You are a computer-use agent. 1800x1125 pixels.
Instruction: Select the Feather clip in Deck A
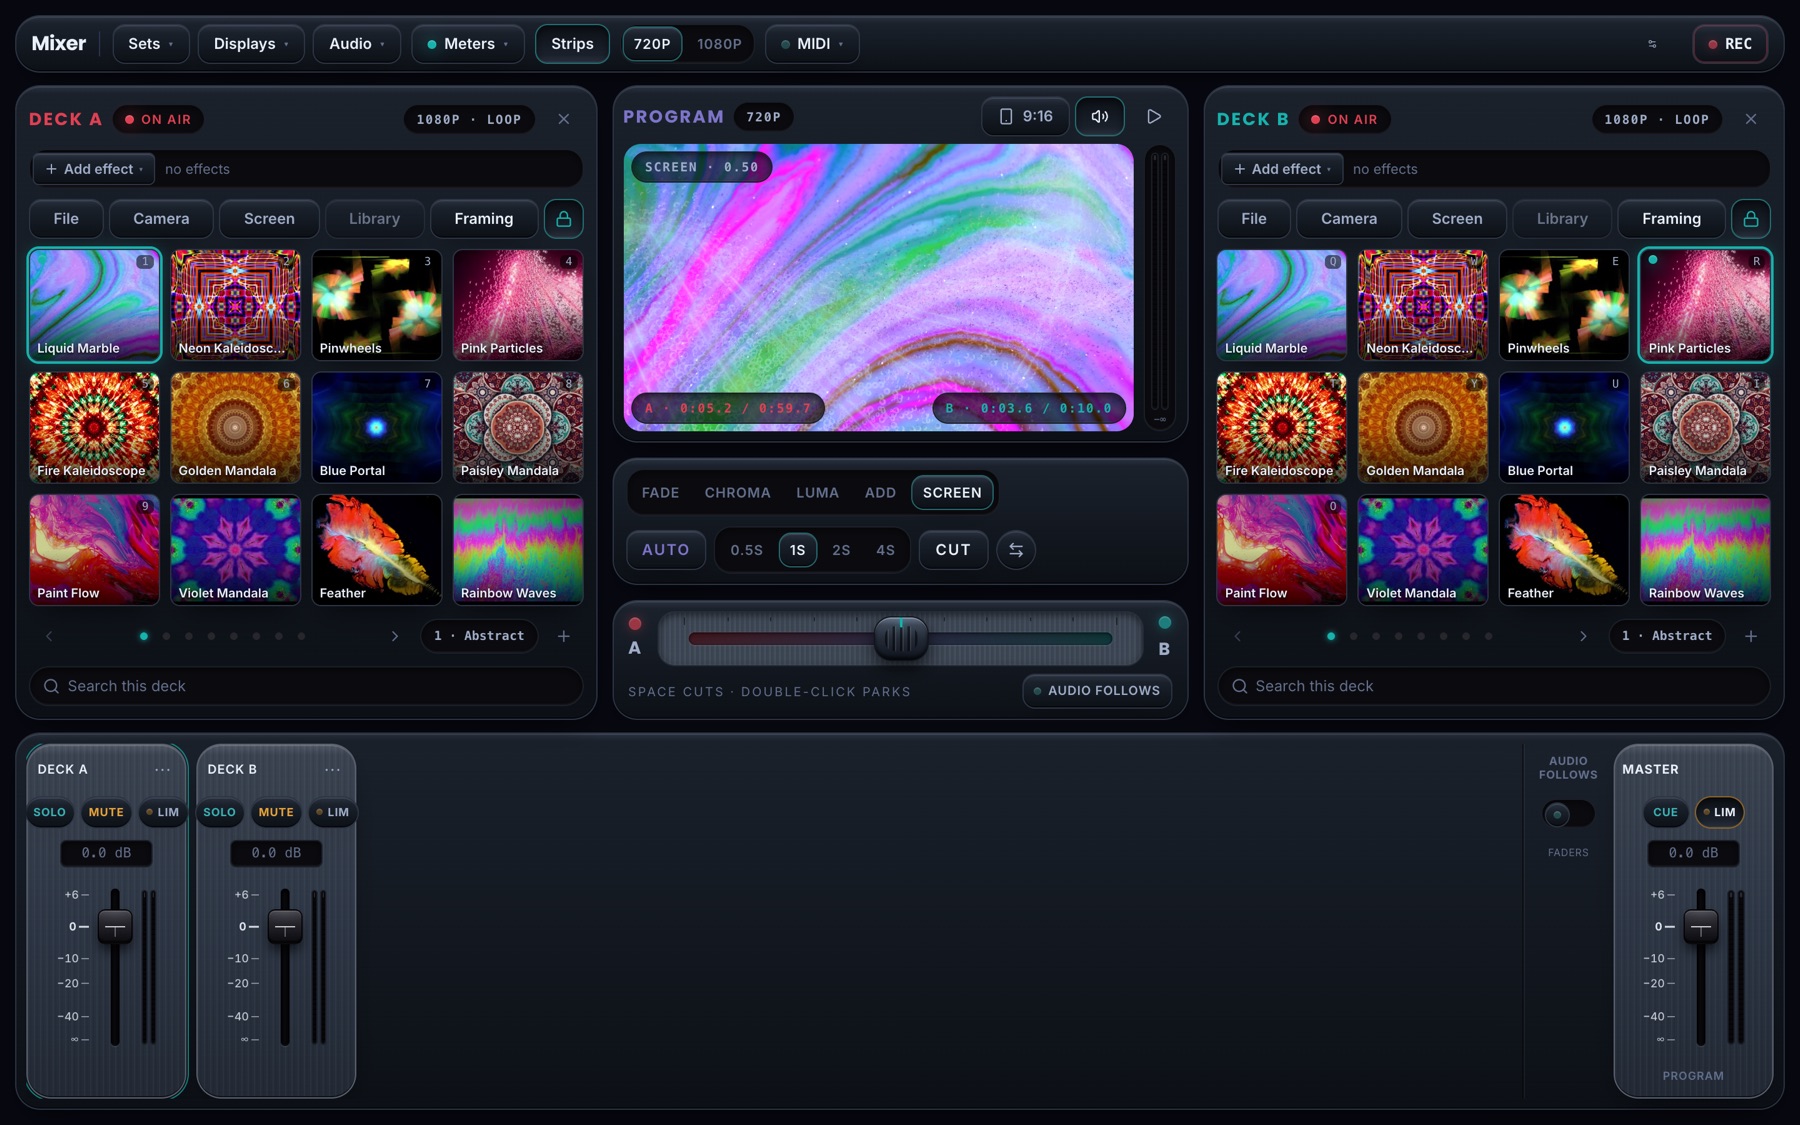[x=376, y=550]
